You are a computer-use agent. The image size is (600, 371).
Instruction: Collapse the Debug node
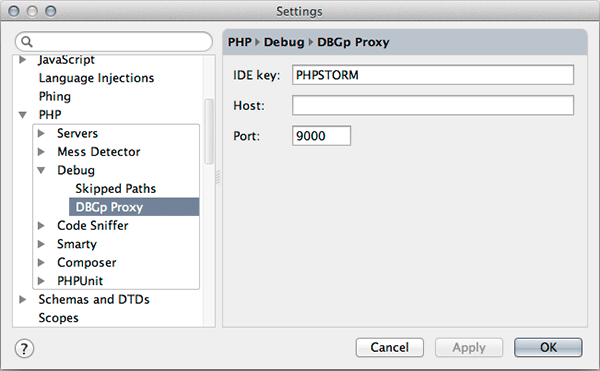point(41,170)
